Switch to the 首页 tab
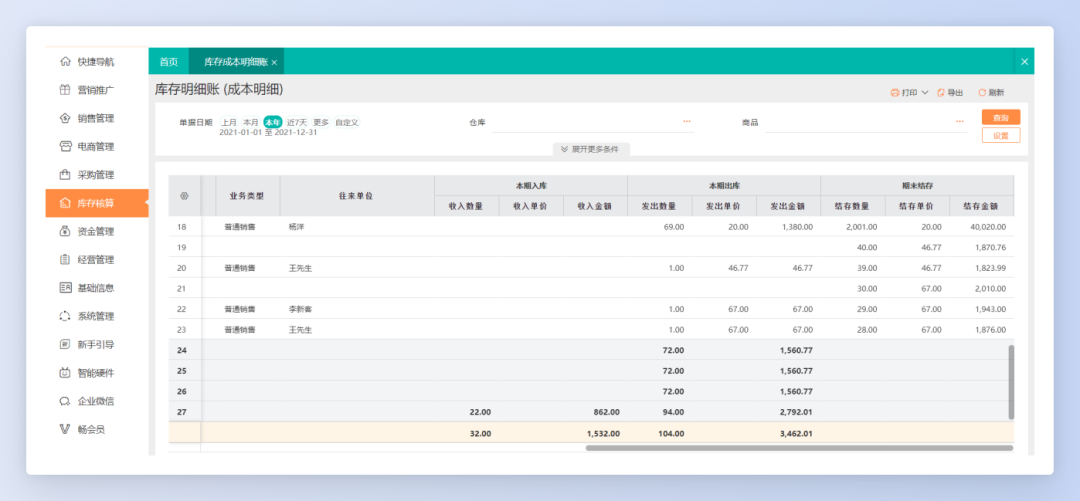 click(x=169, y=61)
